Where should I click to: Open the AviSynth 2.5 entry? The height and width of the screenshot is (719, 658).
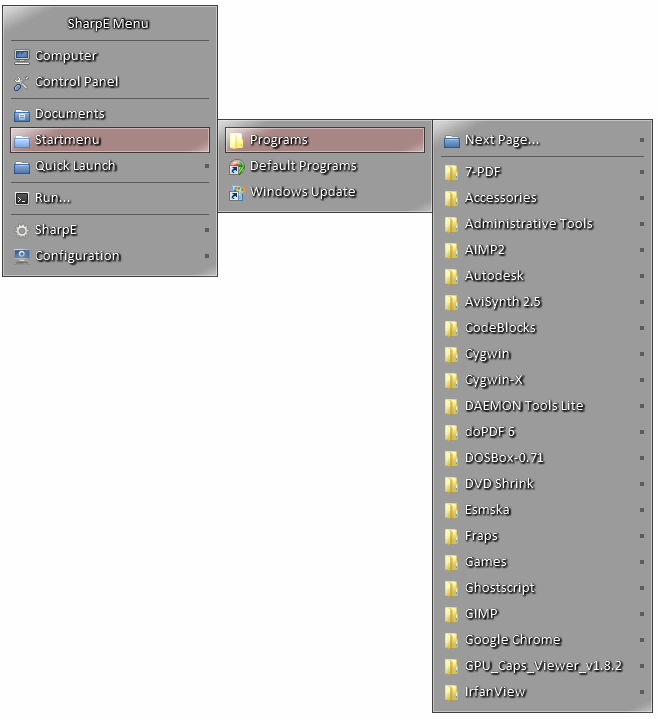pyautogui.click(x=542, y=302)
